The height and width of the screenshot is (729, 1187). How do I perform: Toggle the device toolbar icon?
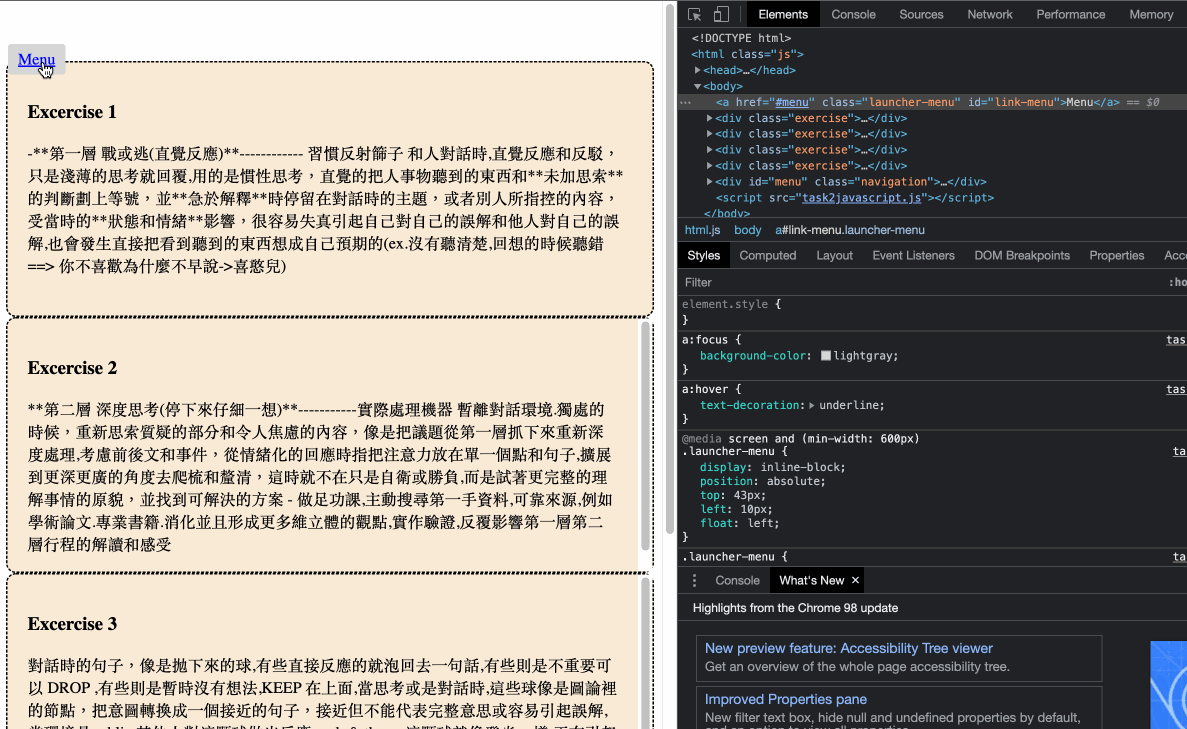tap(721, 14)
